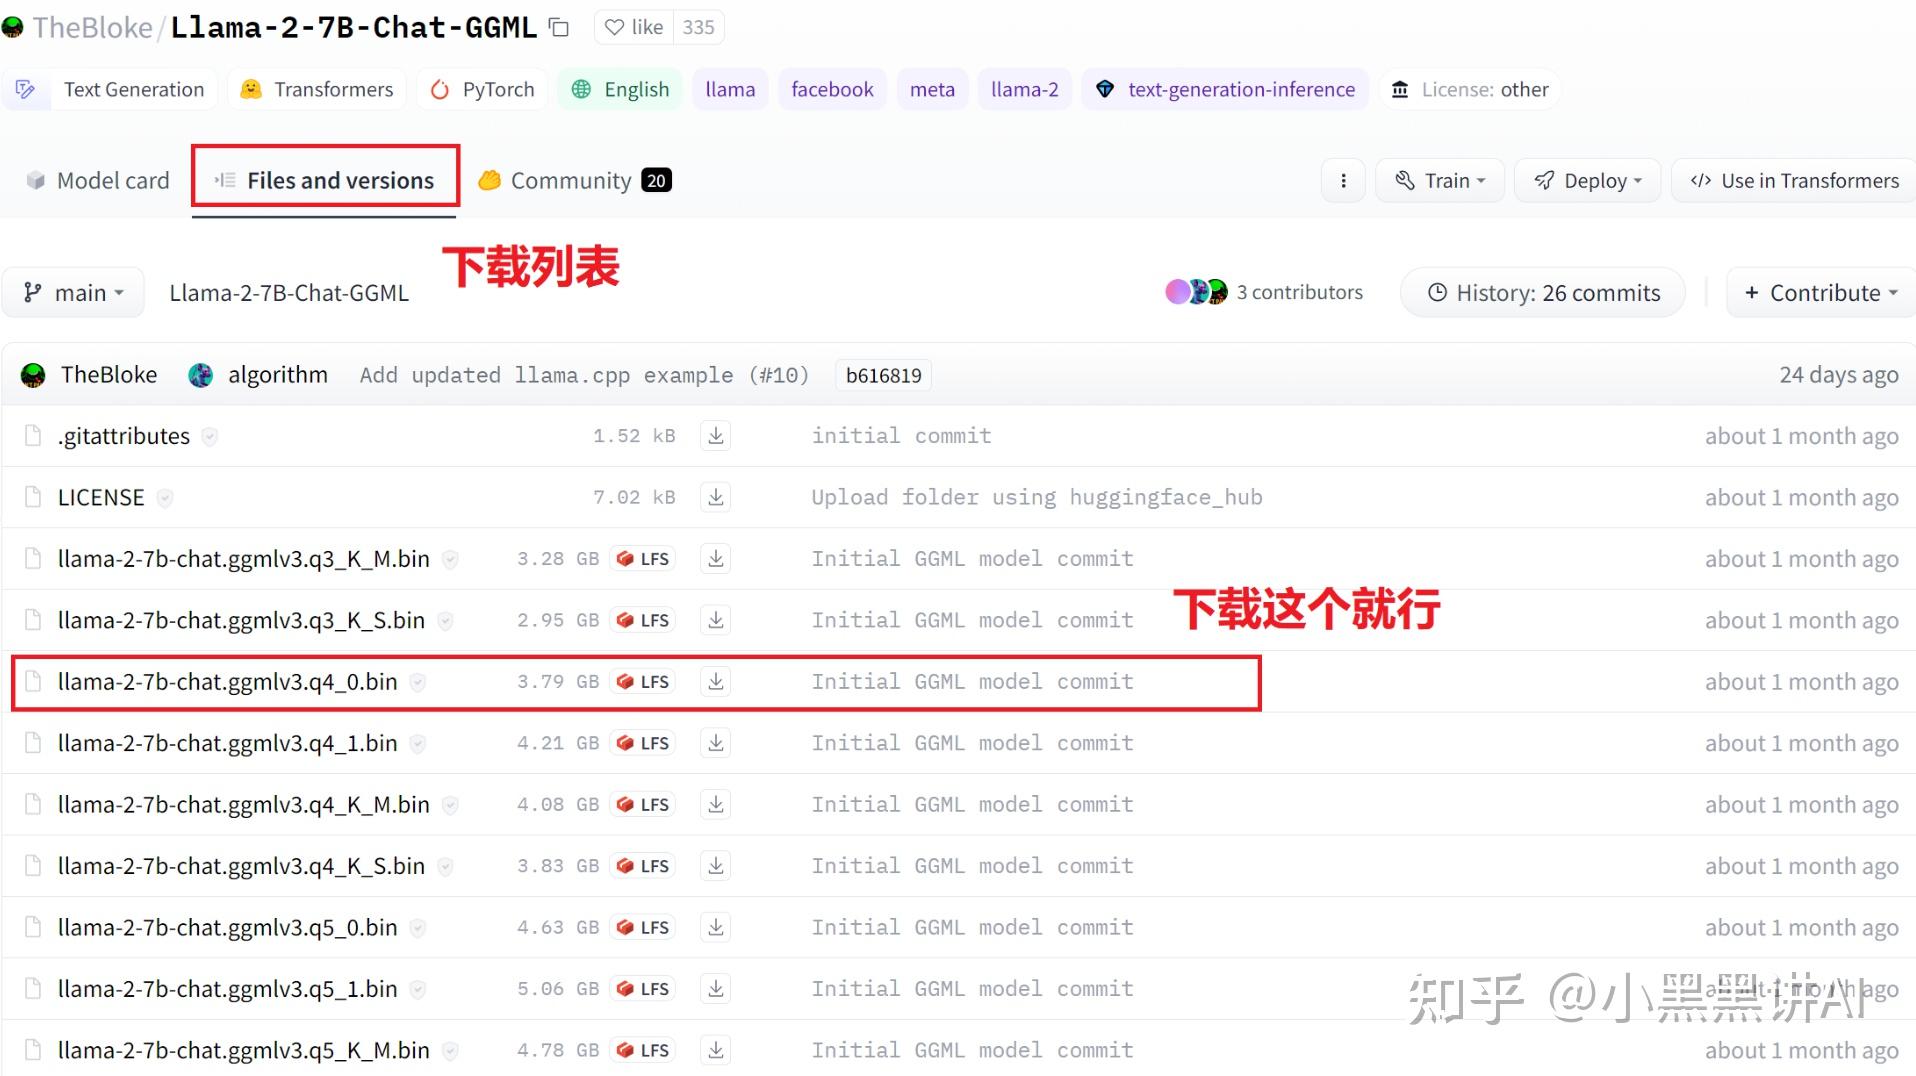
Task: Click the LFS badge on the q3_K_M file
Action: click(642, 558)
